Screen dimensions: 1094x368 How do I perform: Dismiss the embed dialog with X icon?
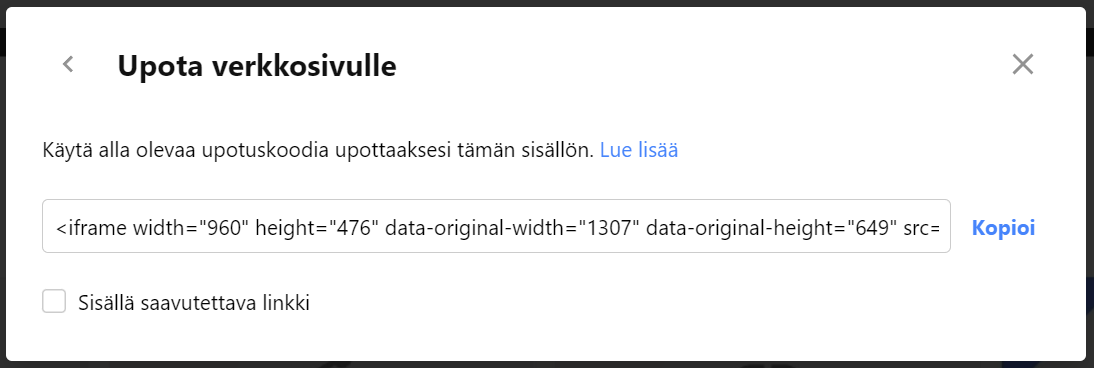tap(1022, 64)
